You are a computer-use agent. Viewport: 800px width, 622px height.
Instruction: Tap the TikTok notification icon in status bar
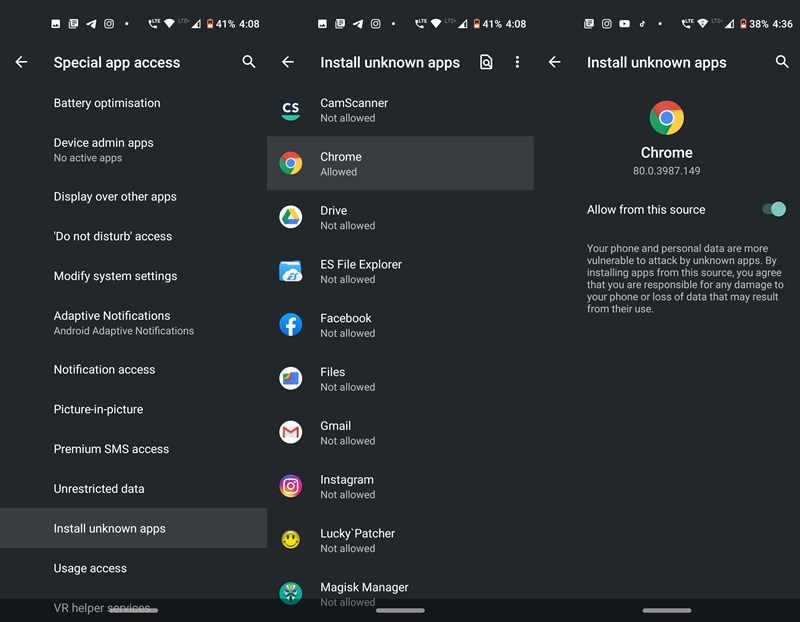click(x=642, y=23)
